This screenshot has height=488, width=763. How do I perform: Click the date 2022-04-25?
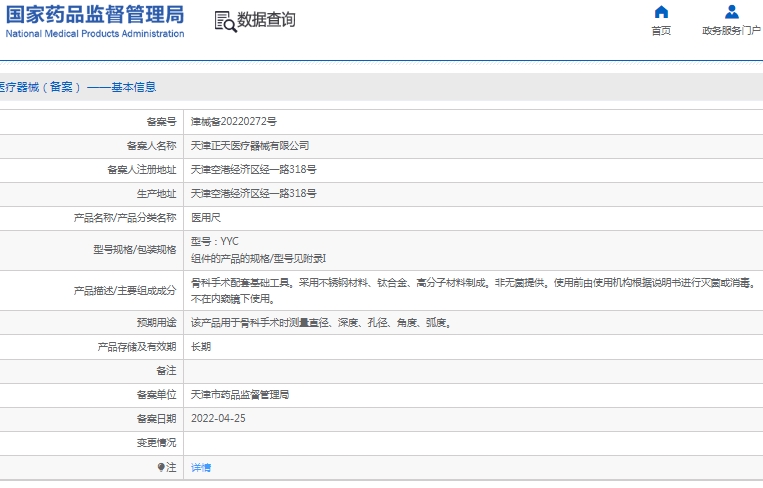pos(218,418)
